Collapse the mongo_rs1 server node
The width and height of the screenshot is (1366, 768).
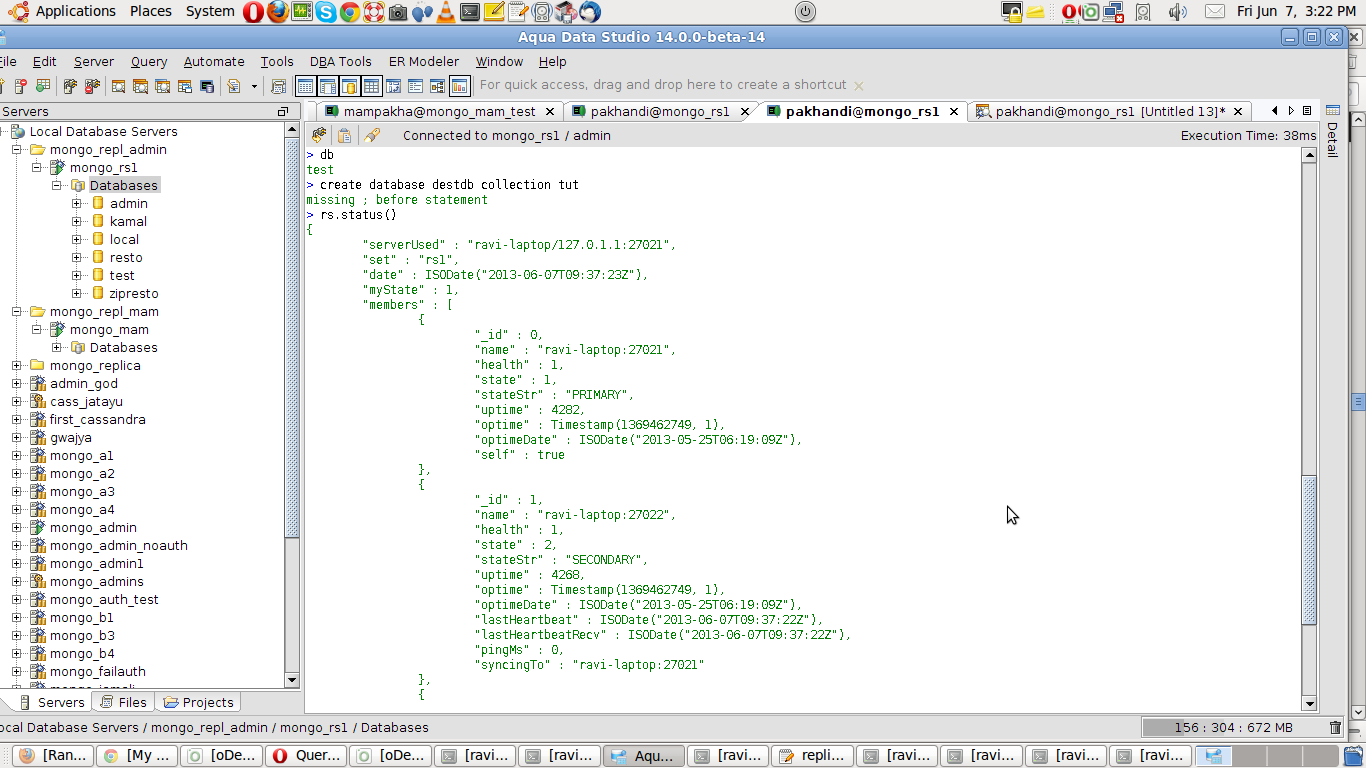click(x=37, y=168)
